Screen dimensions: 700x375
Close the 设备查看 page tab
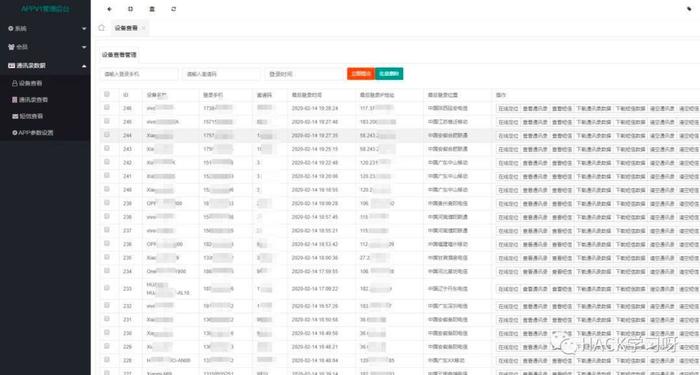pos(143,28)
